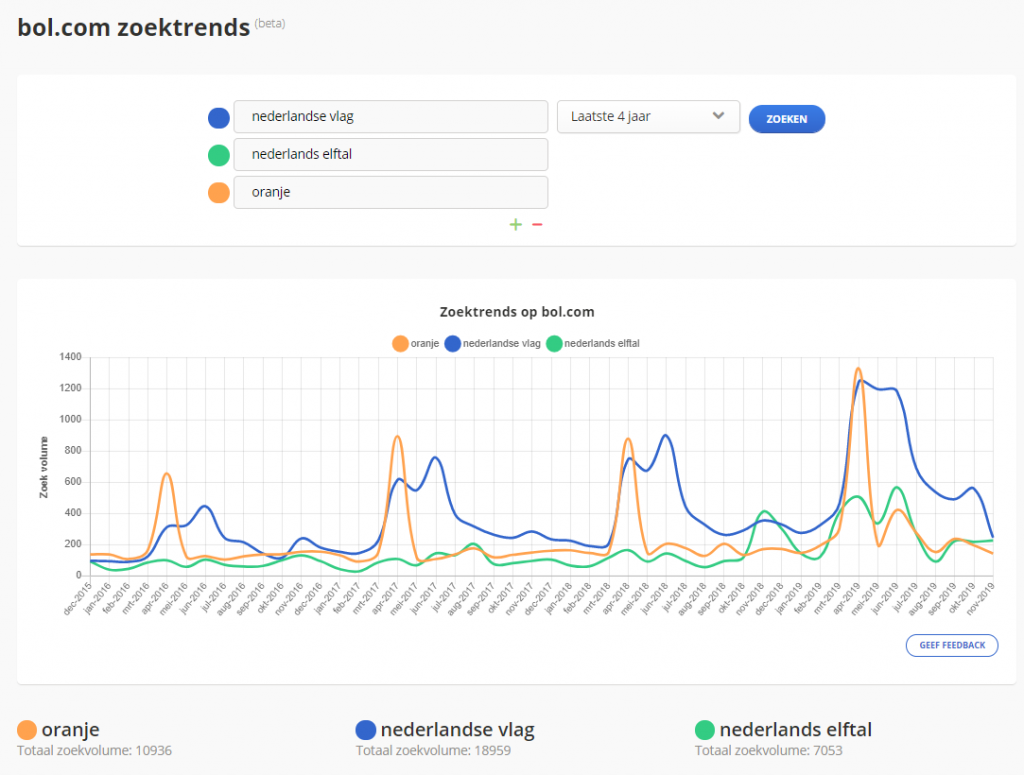Toggle nederlandse vlag series in chart legend
1024x775 pixels.
(493, 343)
